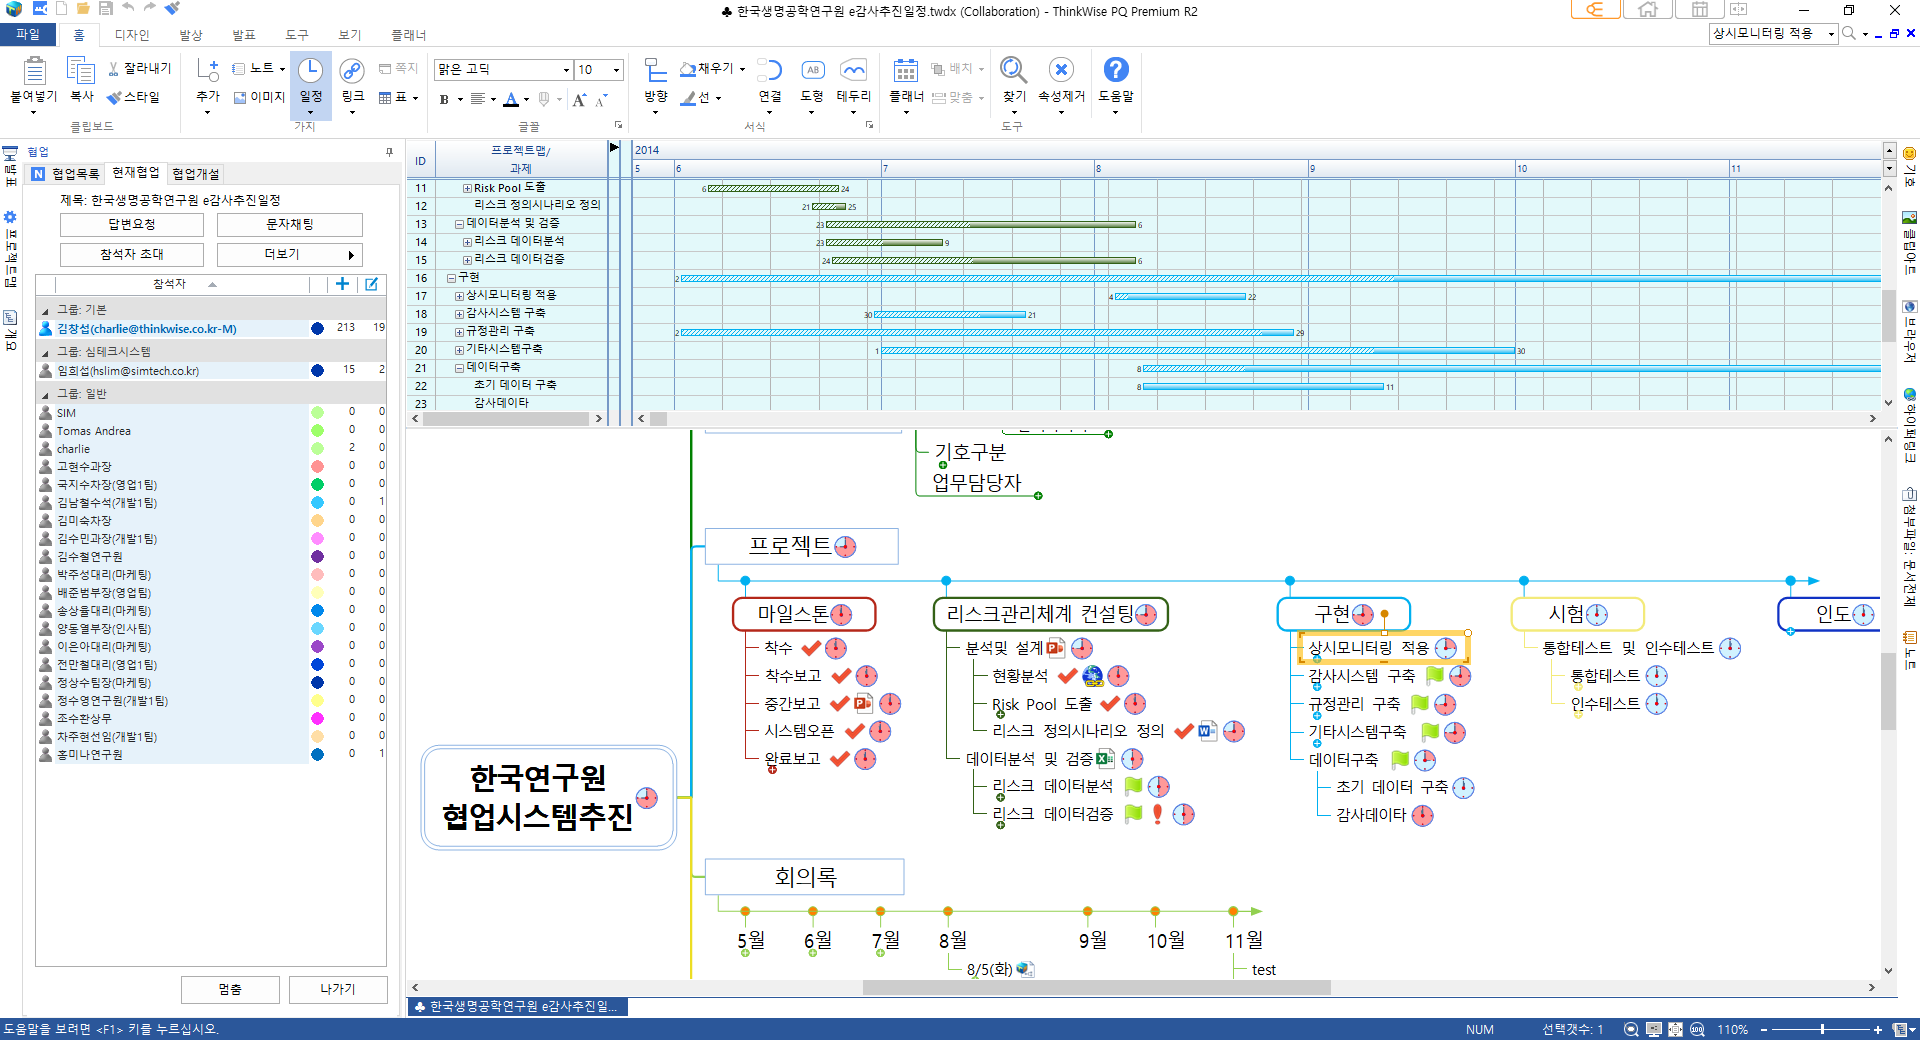Click the 멈춤 button
The width and height of the screenshot is (1920, 1040).
click(230, 989)
